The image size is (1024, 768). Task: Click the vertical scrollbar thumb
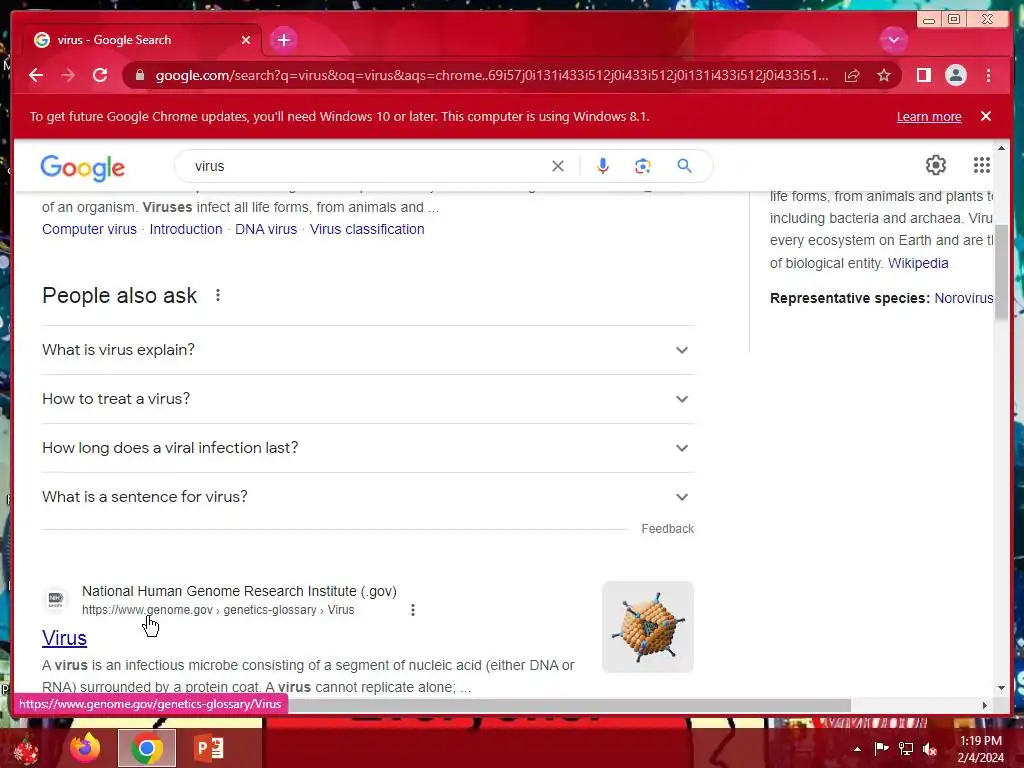point(1001,271)
